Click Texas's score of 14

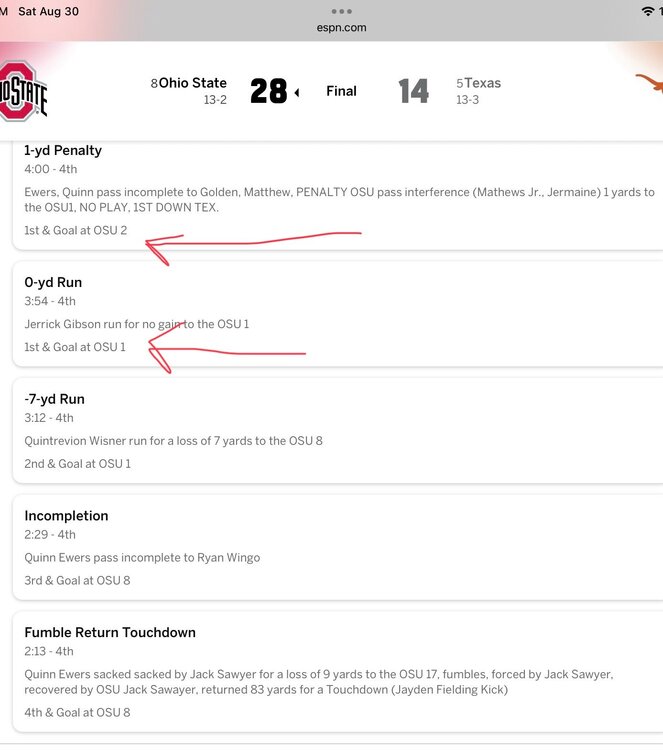(x=414, y=92)
